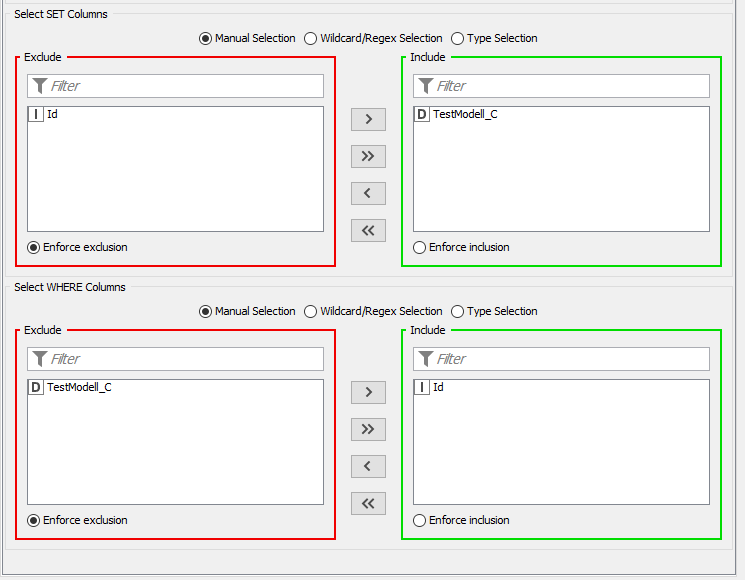Click double type icon beside TestModell_C in WHERE Exclude

(36, 388)
